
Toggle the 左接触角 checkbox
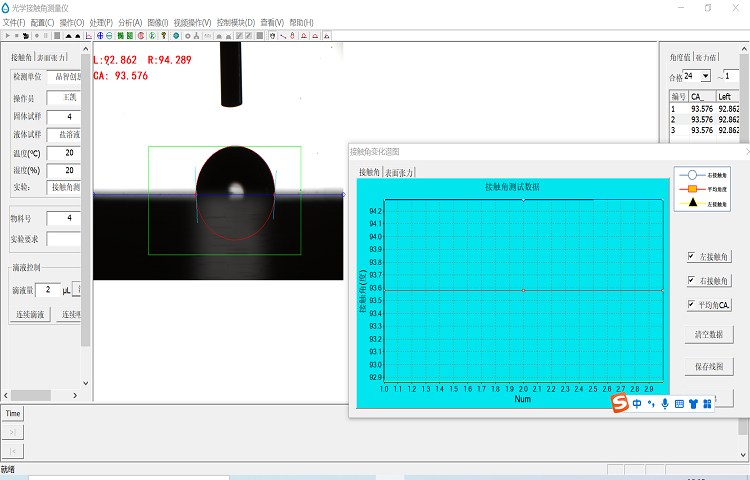click(693, 257)
